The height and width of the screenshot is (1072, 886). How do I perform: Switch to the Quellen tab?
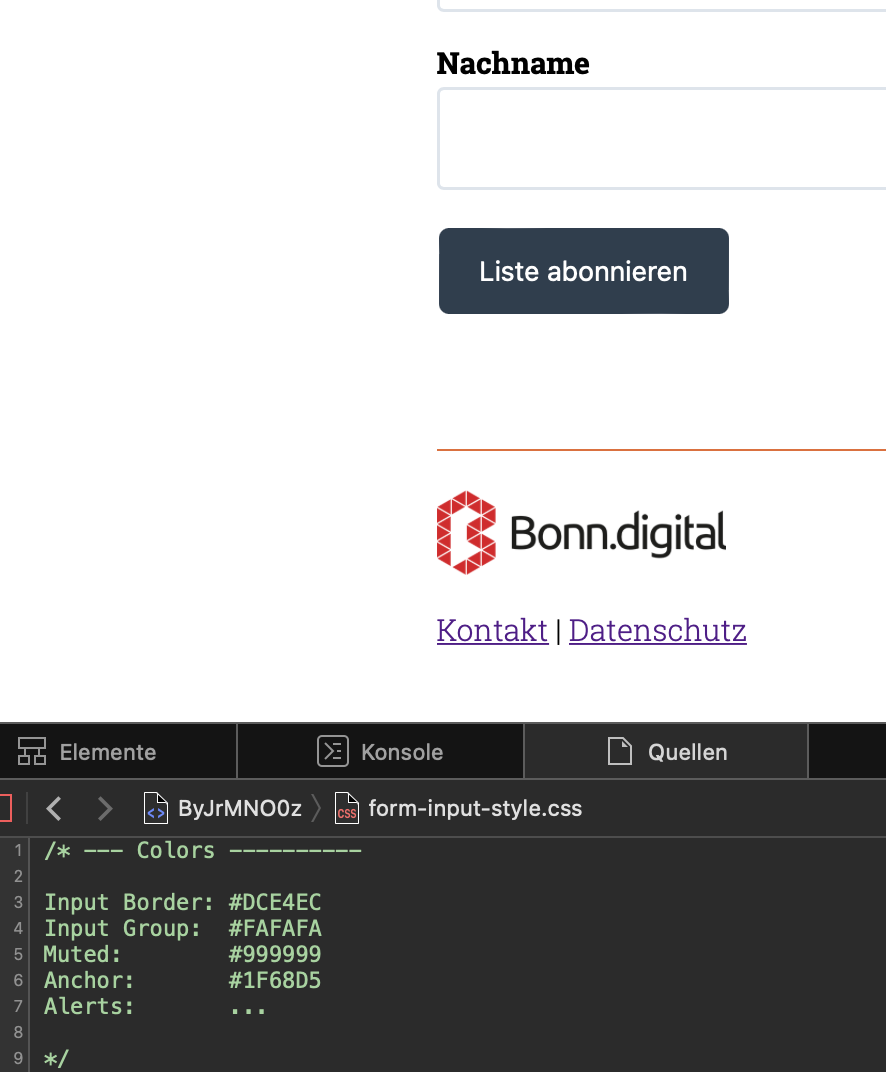pyautogui.click(x=666, y=751)
